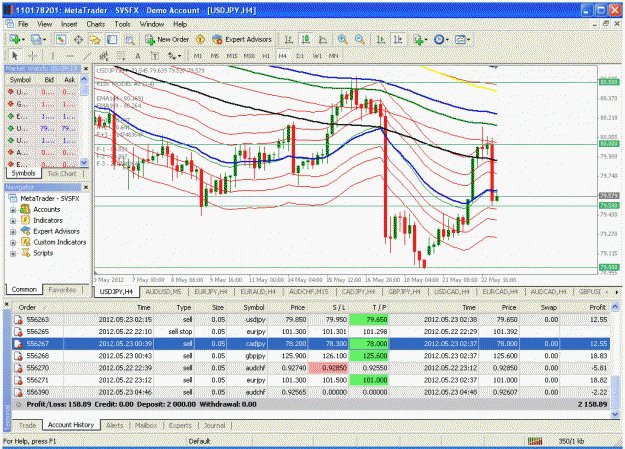Open the File menu

[23, 24]
